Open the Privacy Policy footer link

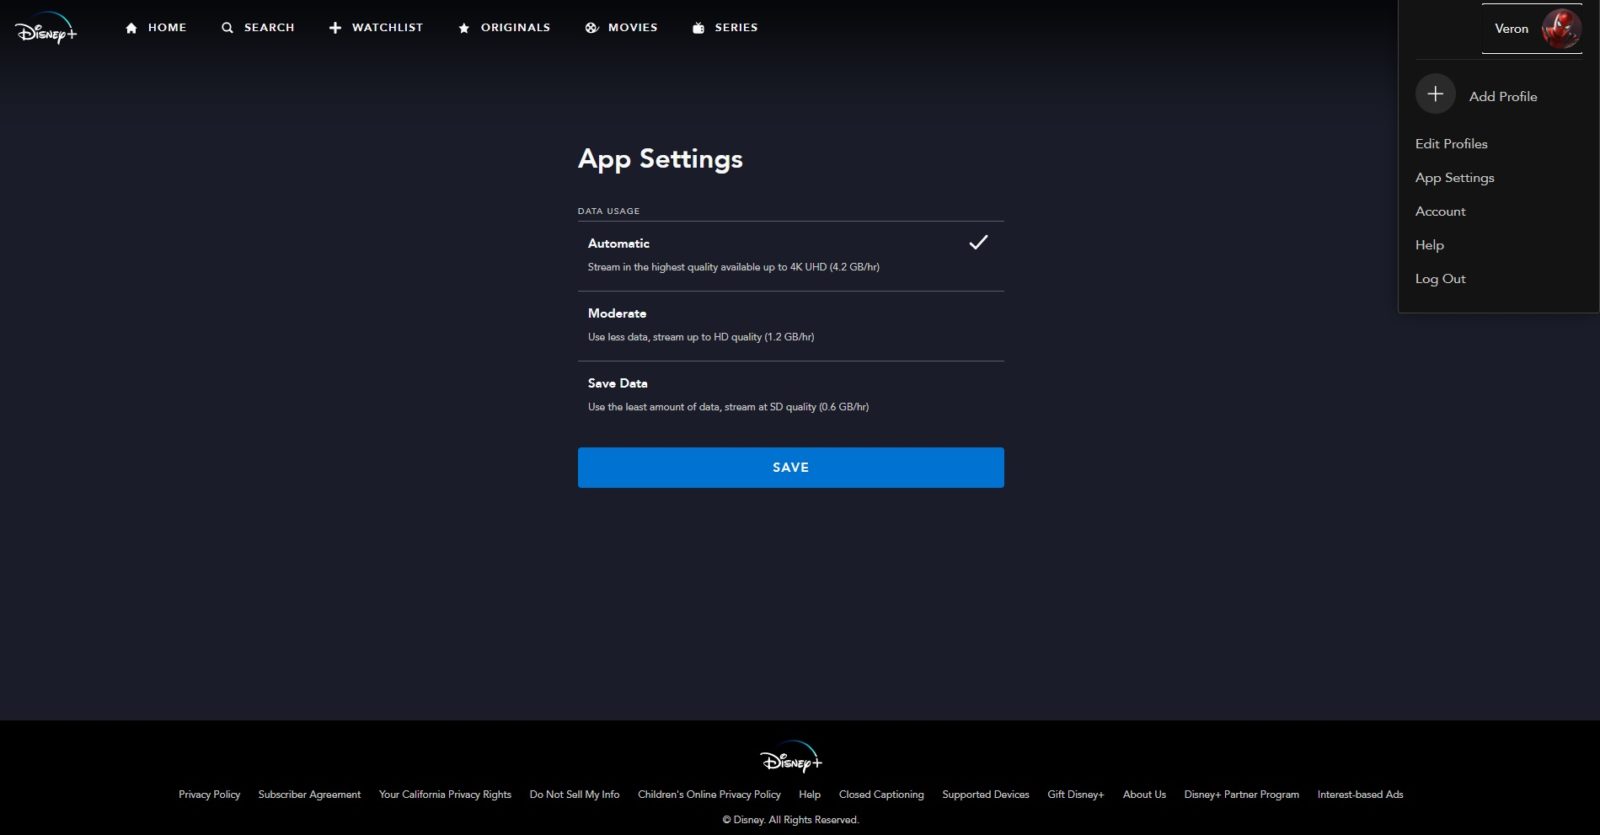pos(209,795)
